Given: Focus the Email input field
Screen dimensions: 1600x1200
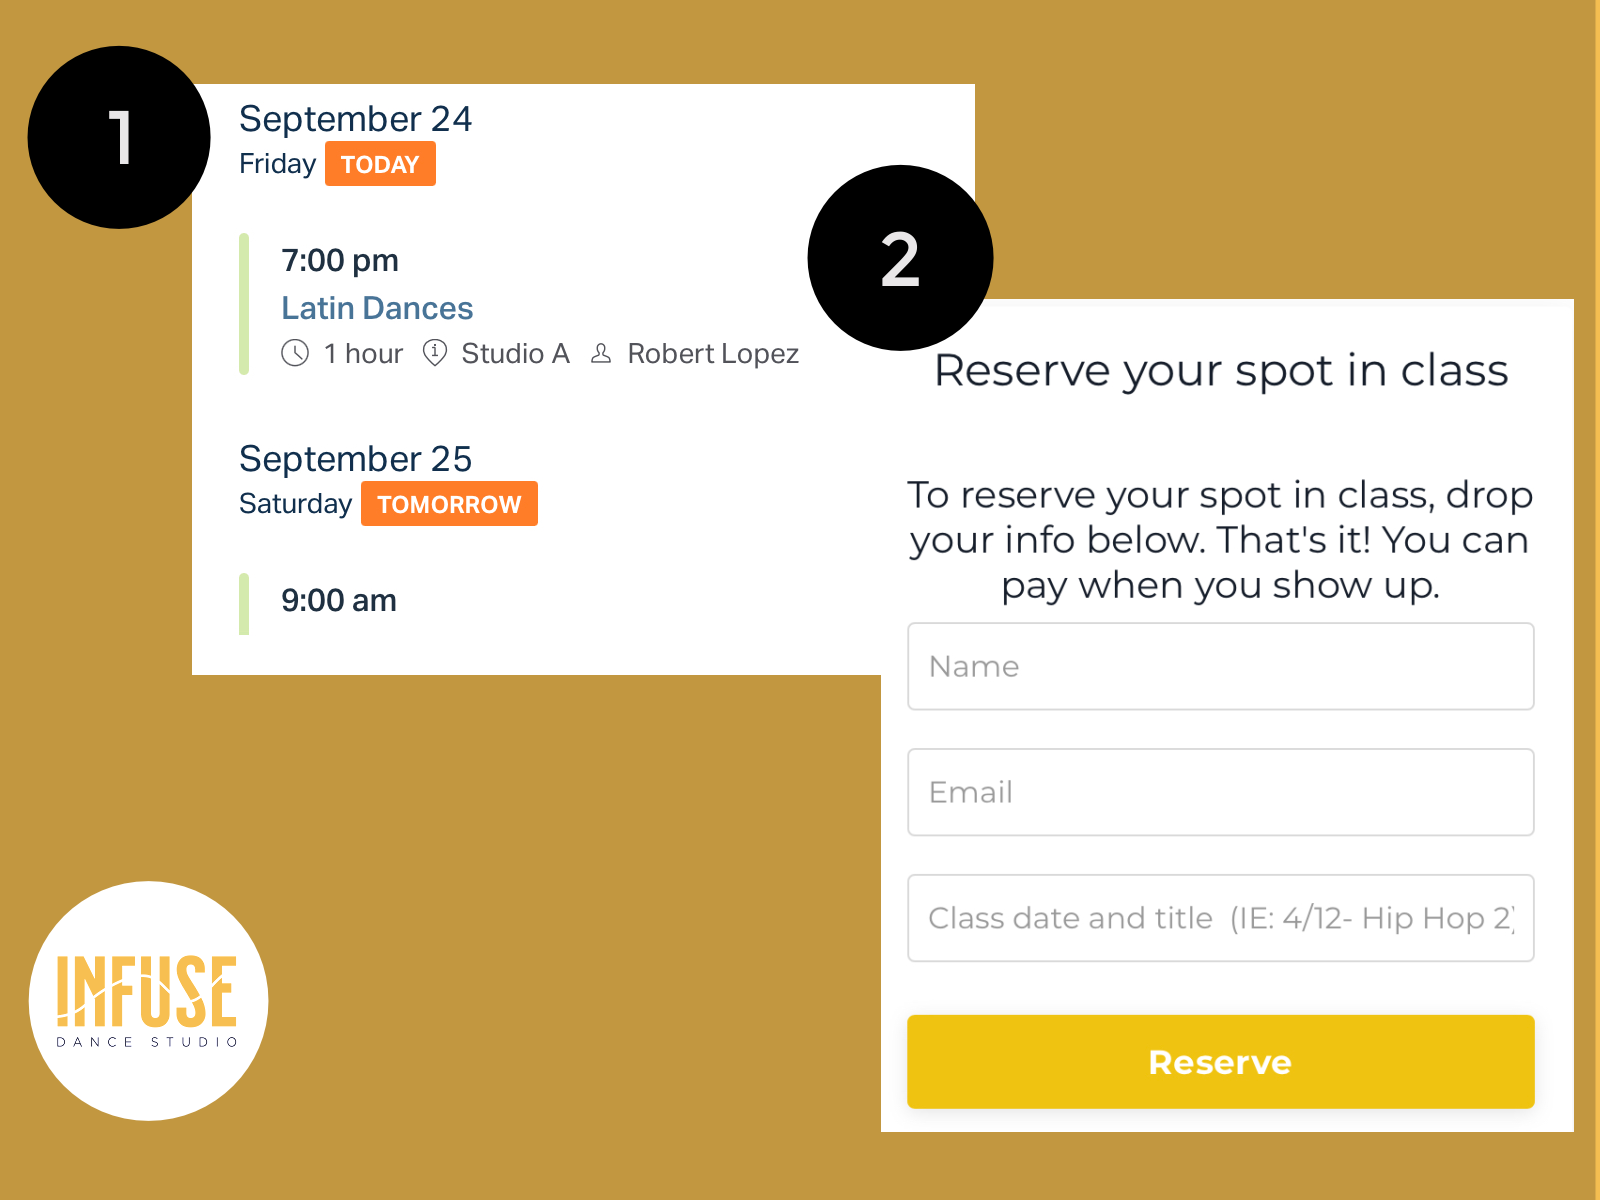Looking at the screenshot, I should [x=1220, y=792].
